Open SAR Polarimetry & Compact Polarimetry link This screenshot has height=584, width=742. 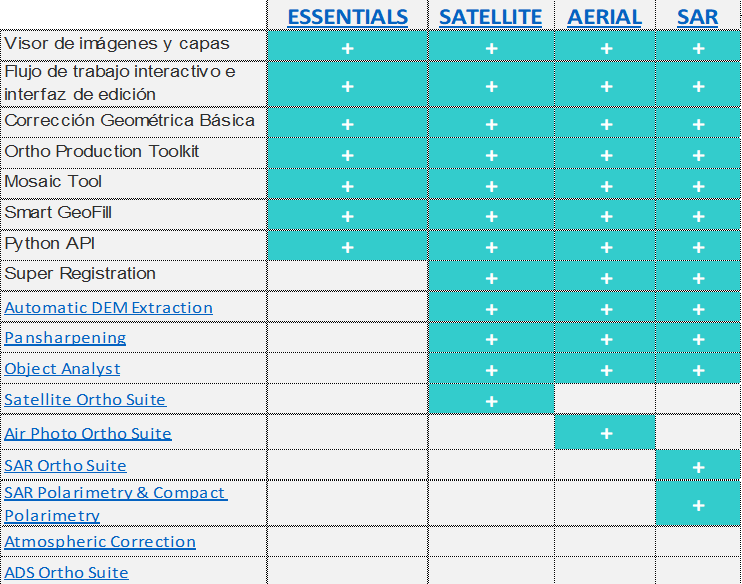click(115, 504)
